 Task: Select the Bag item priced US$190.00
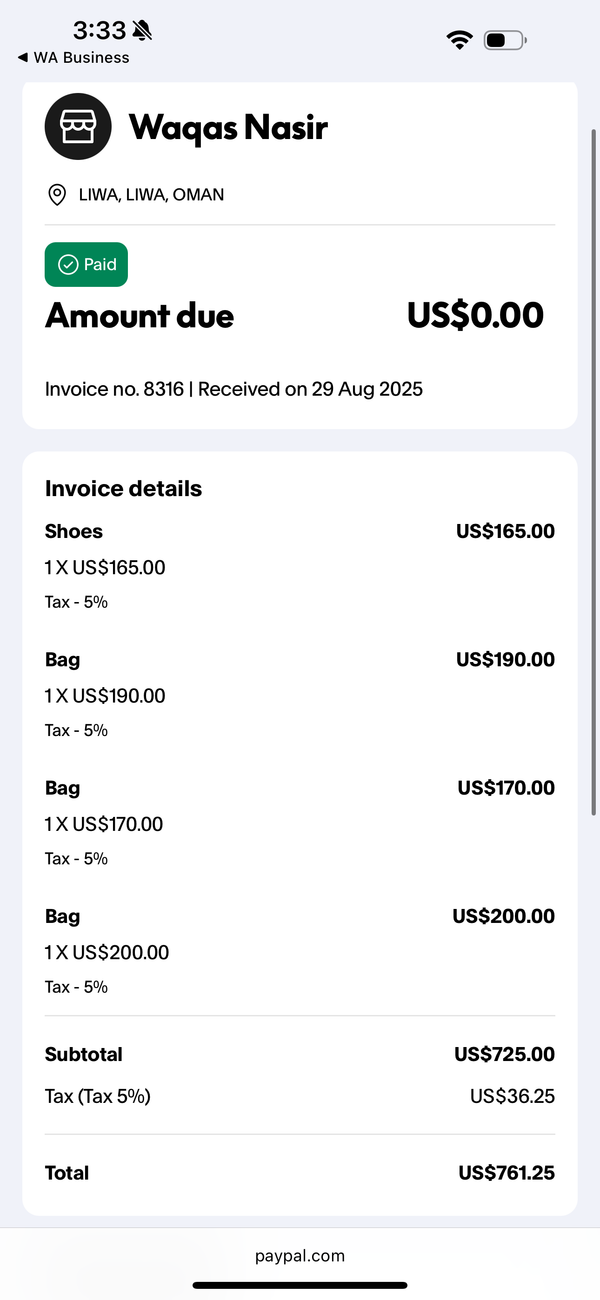tap(300, 694)
